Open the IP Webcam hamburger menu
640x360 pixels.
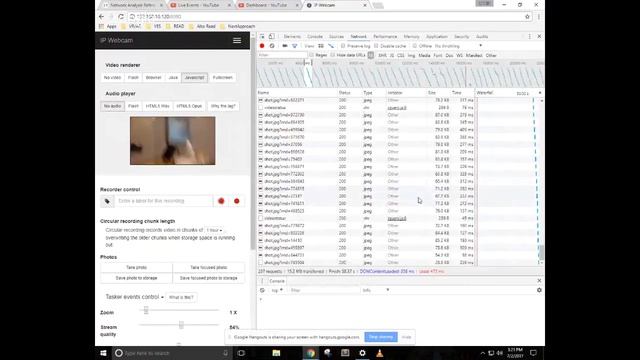point(237,40)
